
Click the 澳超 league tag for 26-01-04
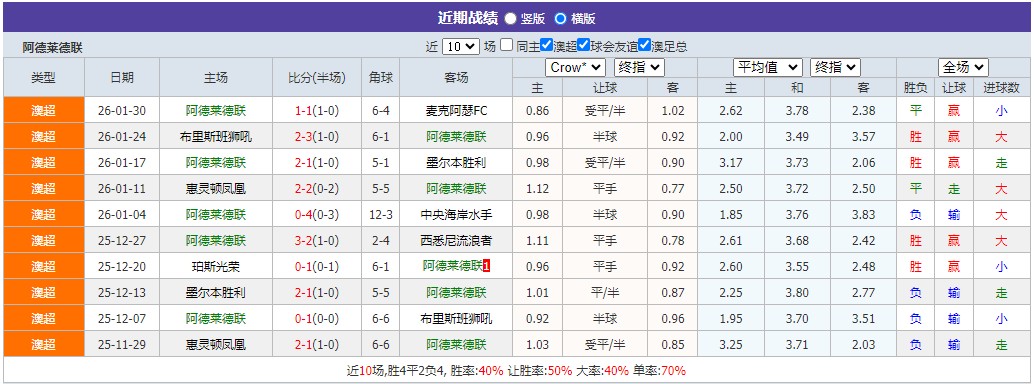tap(44, 214)
